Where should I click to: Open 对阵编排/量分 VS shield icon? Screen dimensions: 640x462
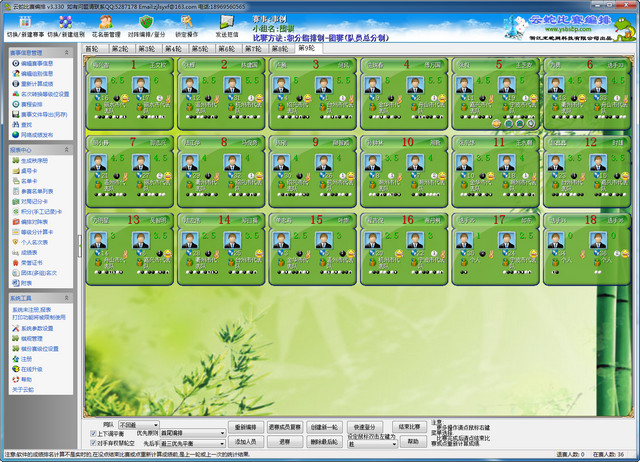tap(146, 27)
